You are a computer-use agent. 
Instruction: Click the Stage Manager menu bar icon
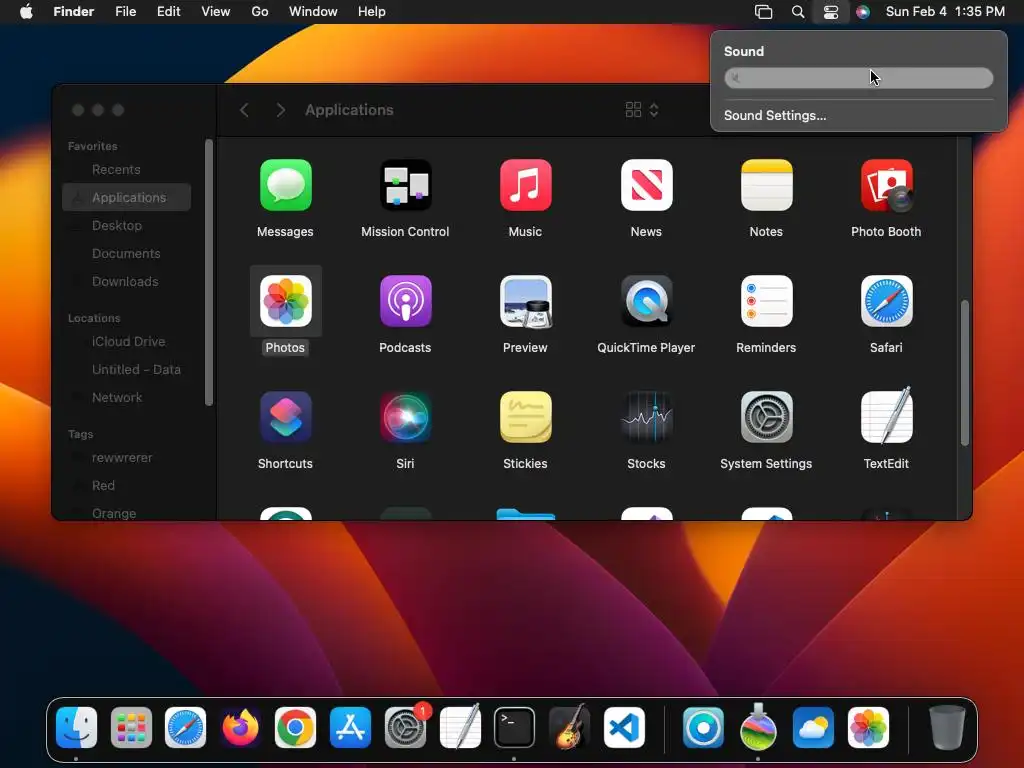tap(763, 12)
